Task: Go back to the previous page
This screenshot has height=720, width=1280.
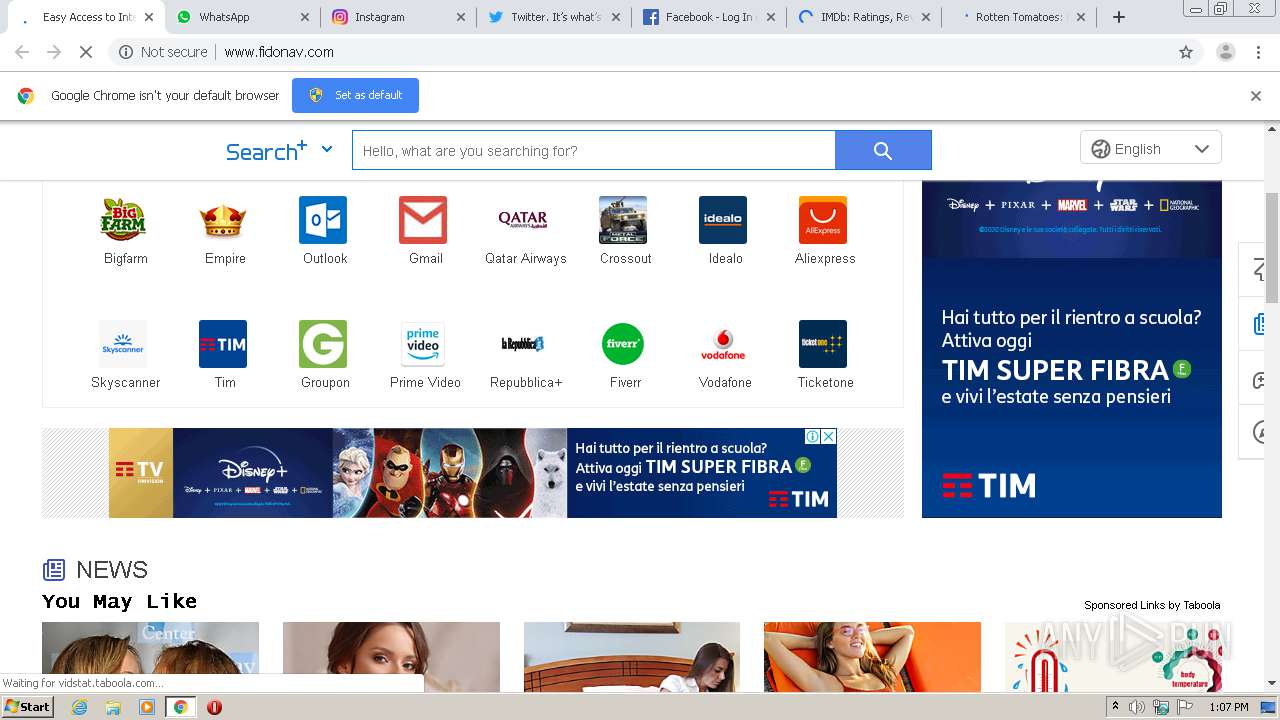Action: [x=22, y=52]
